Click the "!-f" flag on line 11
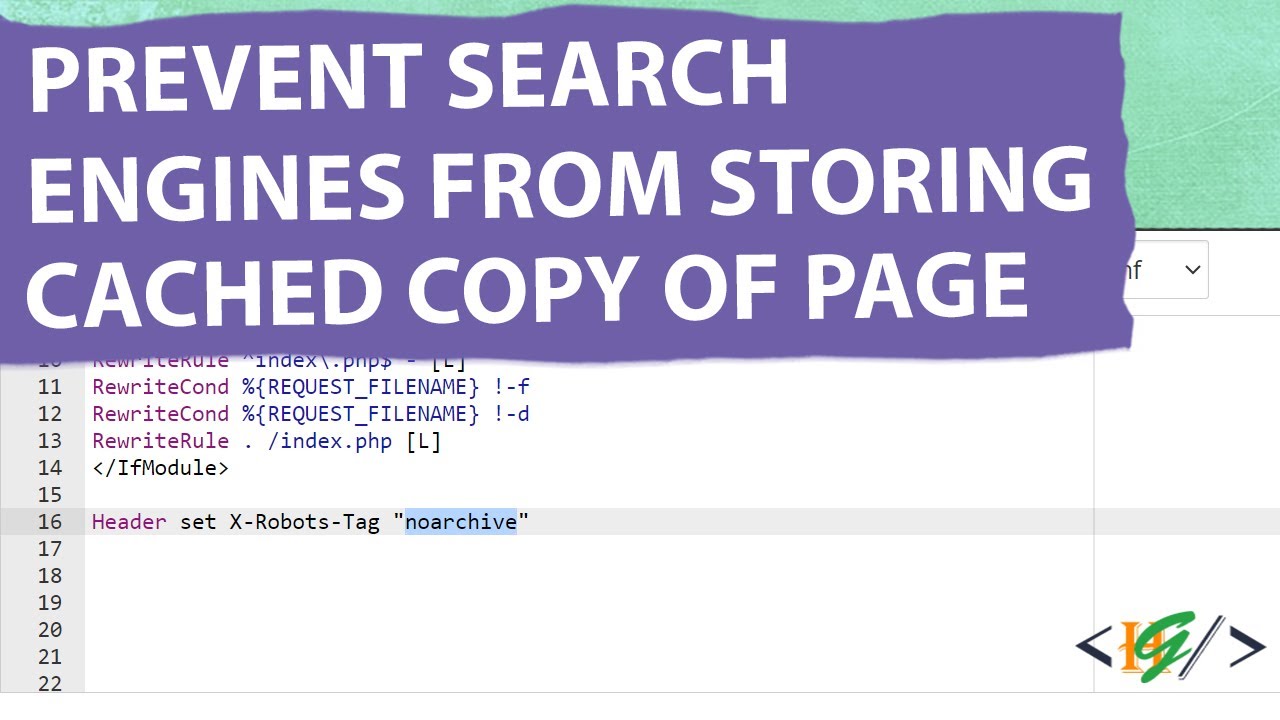This screenshot has width=1280, height=720. 511,387
